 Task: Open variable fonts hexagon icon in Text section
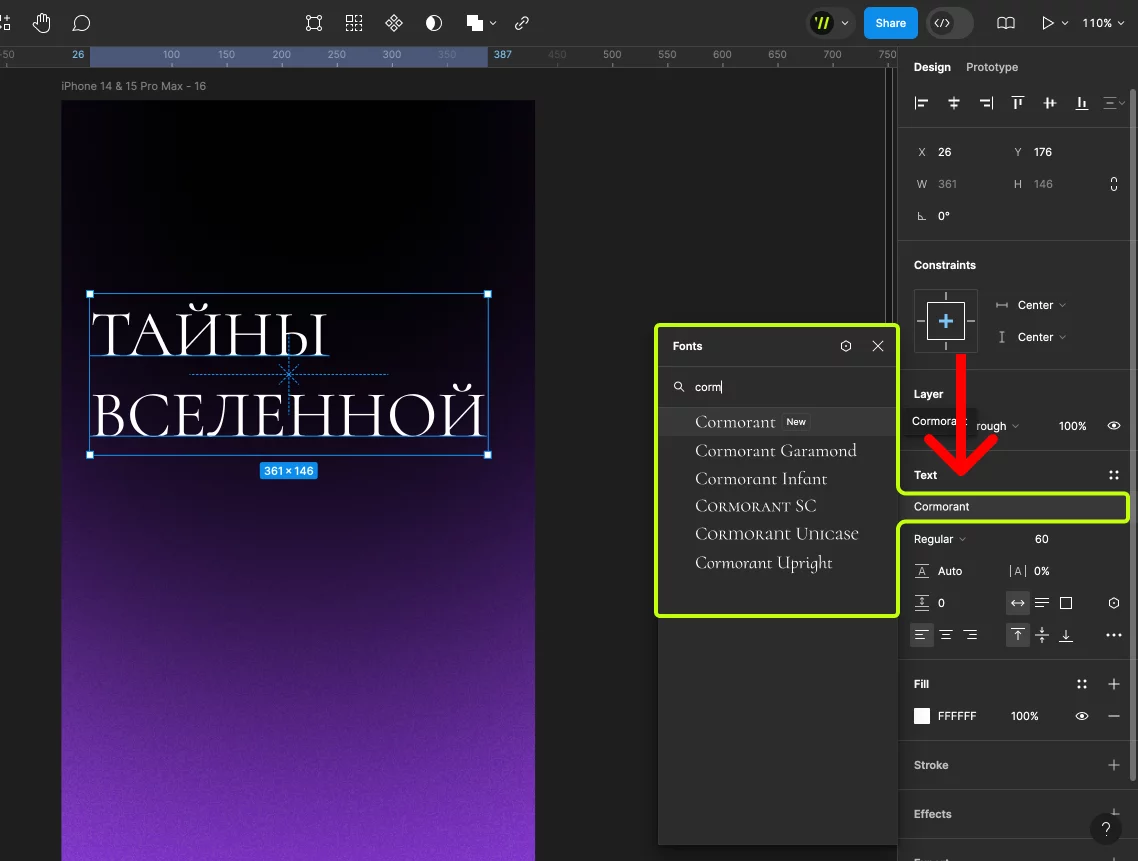[1113, 603]
